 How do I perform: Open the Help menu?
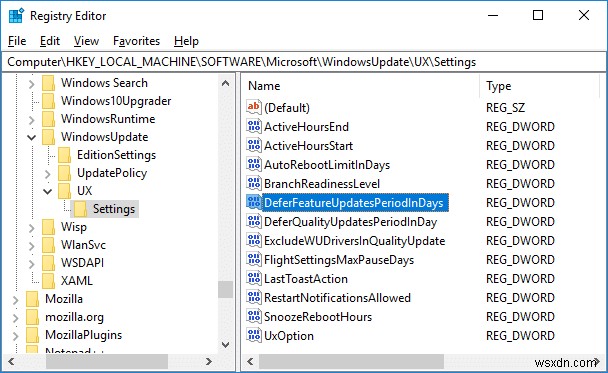point(186,41)
